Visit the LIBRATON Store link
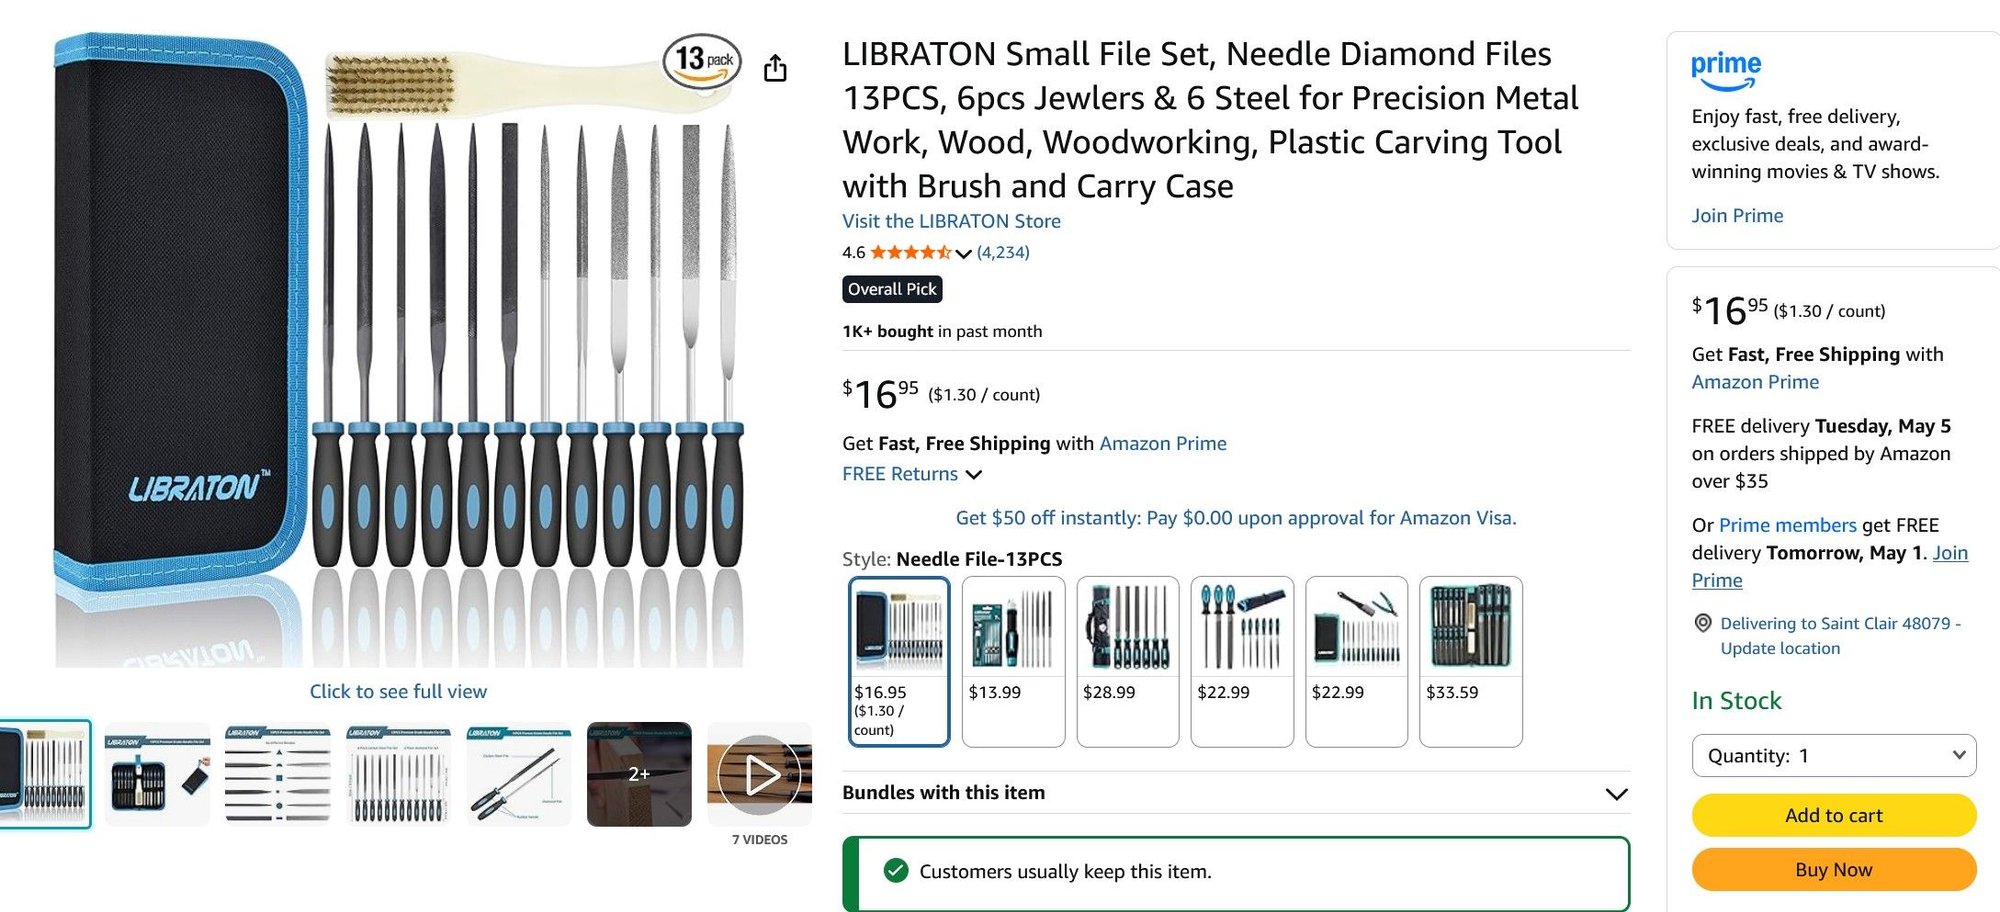Viewport: 2000px width, 912px height. [951, 221]
